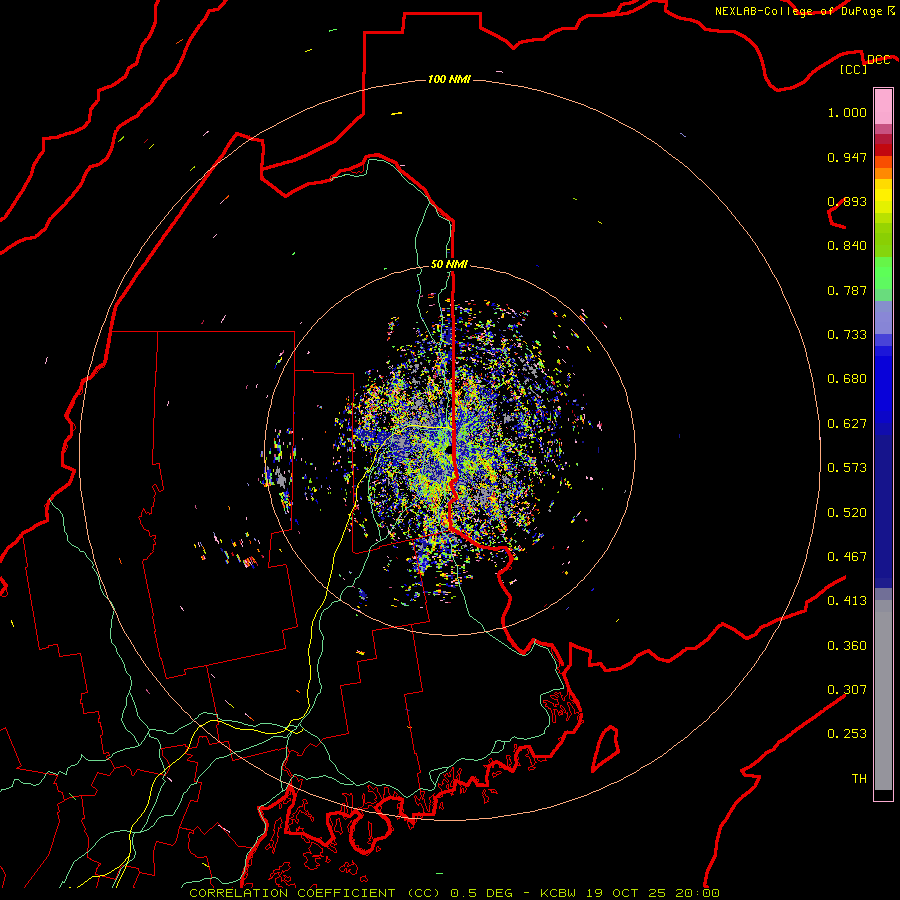Click the [CC] unit label
Screen dimensions: 900x900
(853, 69)
